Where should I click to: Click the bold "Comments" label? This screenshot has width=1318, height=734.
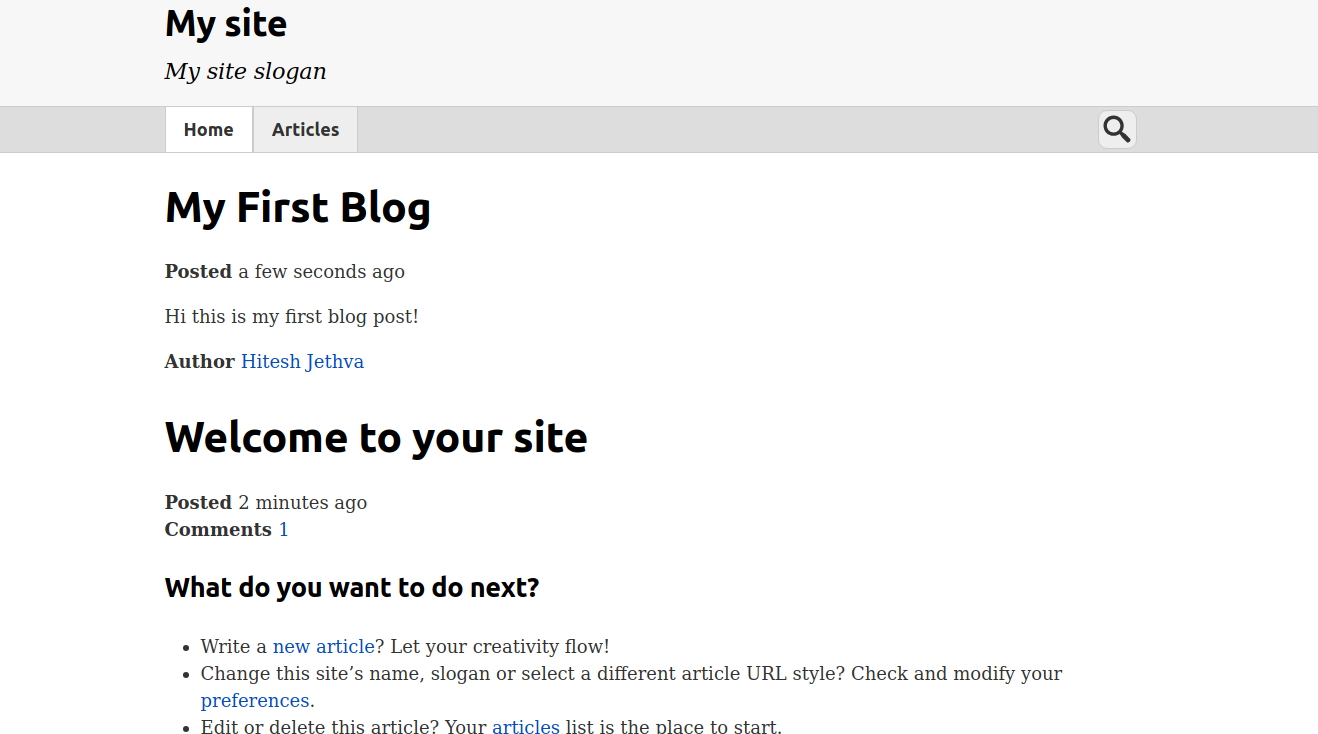pyautogui.click(x=218, y=530)
